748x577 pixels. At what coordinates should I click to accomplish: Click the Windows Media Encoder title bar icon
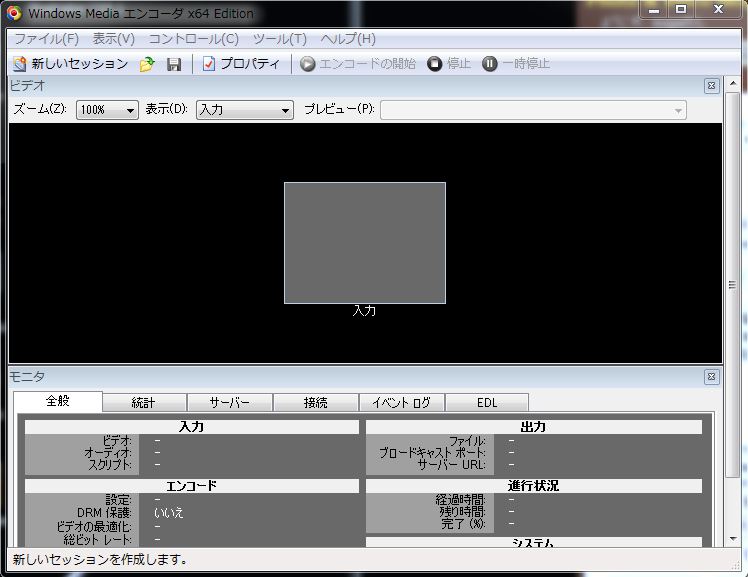tap(14, 13)
